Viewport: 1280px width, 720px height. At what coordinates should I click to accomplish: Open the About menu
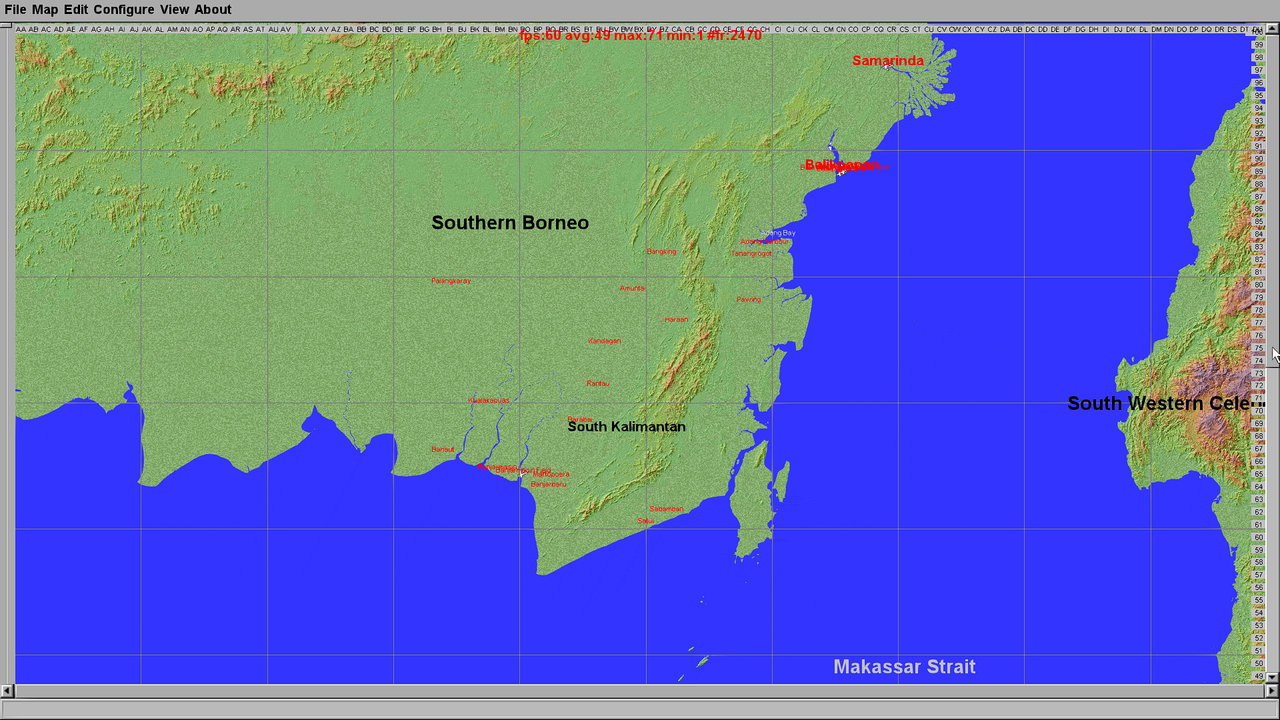click(x=213, y=10)
